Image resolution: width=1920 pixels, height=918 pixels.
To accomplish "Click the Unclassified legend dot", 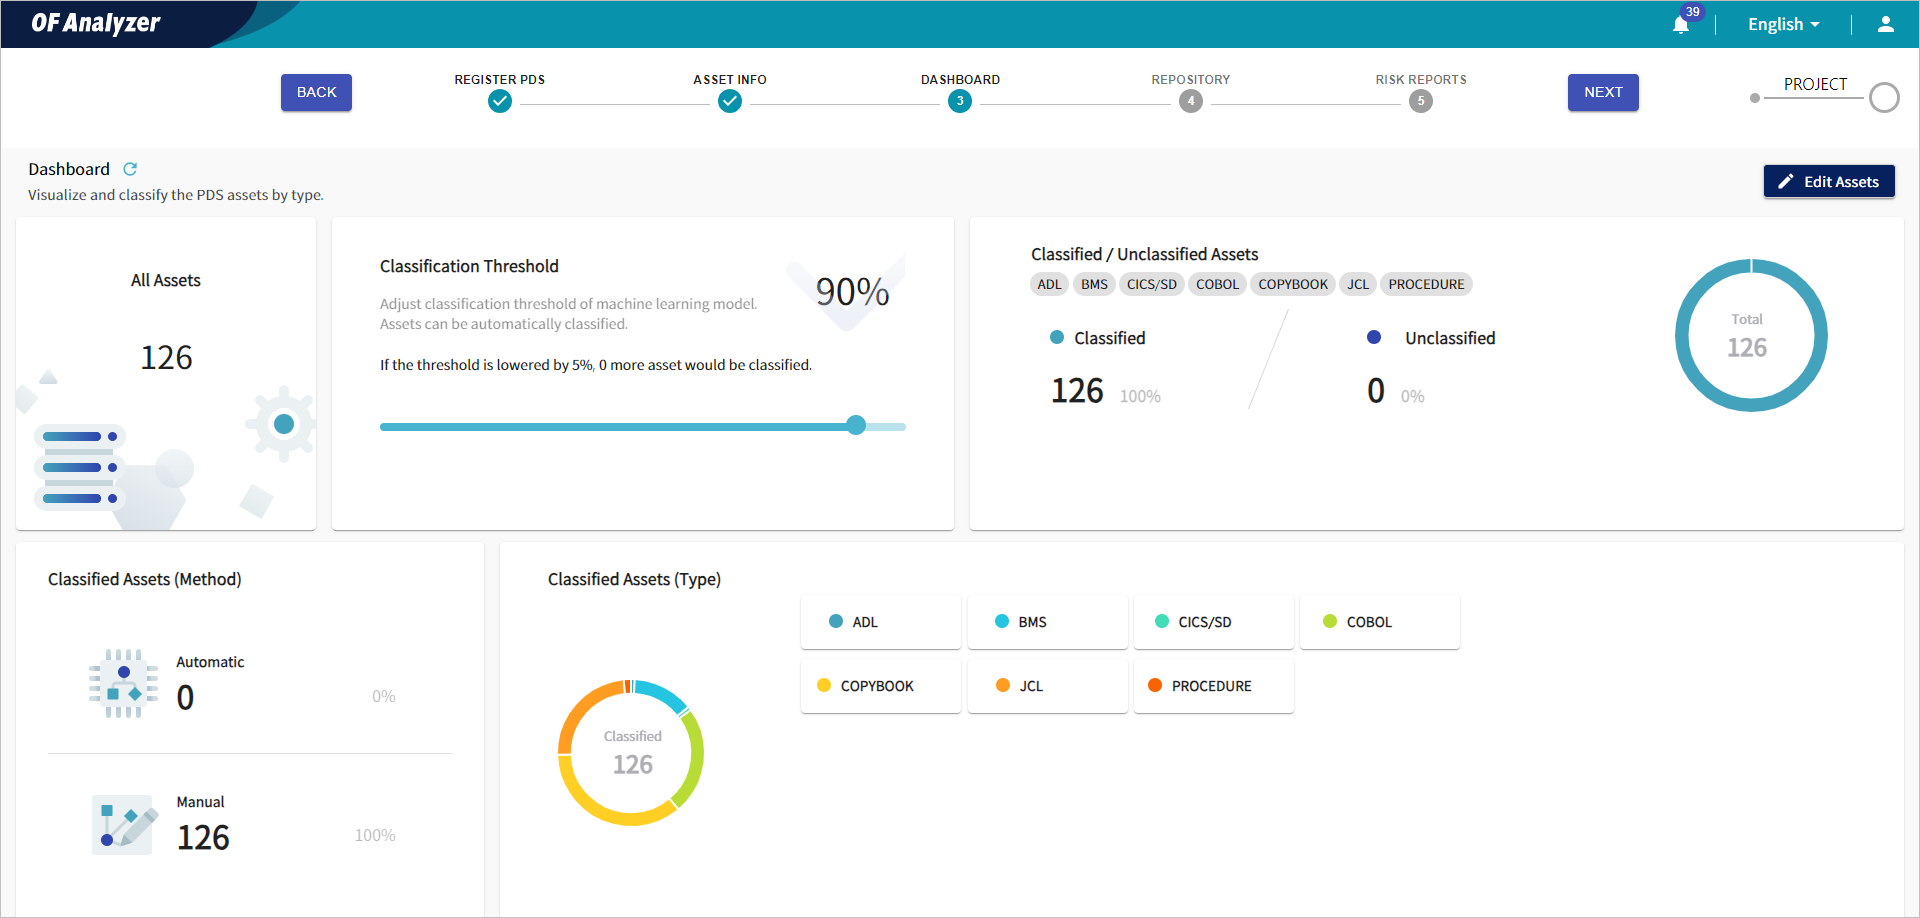I will (1374, 337).
